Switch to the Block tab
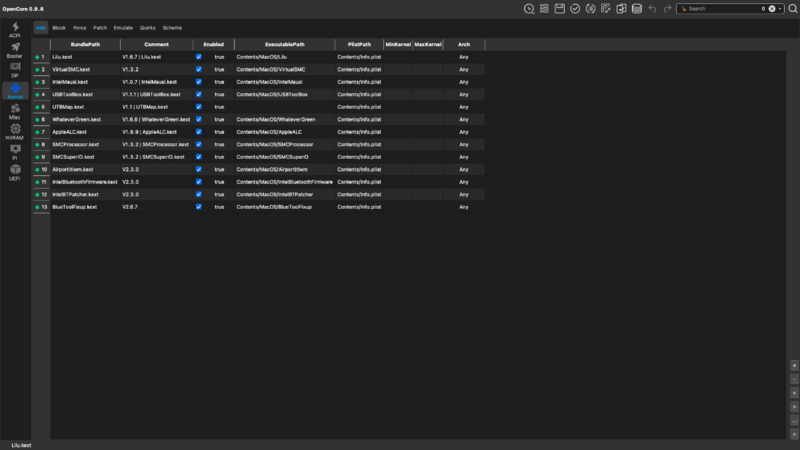This screenshot has height=450, width=800. (59, 28)
